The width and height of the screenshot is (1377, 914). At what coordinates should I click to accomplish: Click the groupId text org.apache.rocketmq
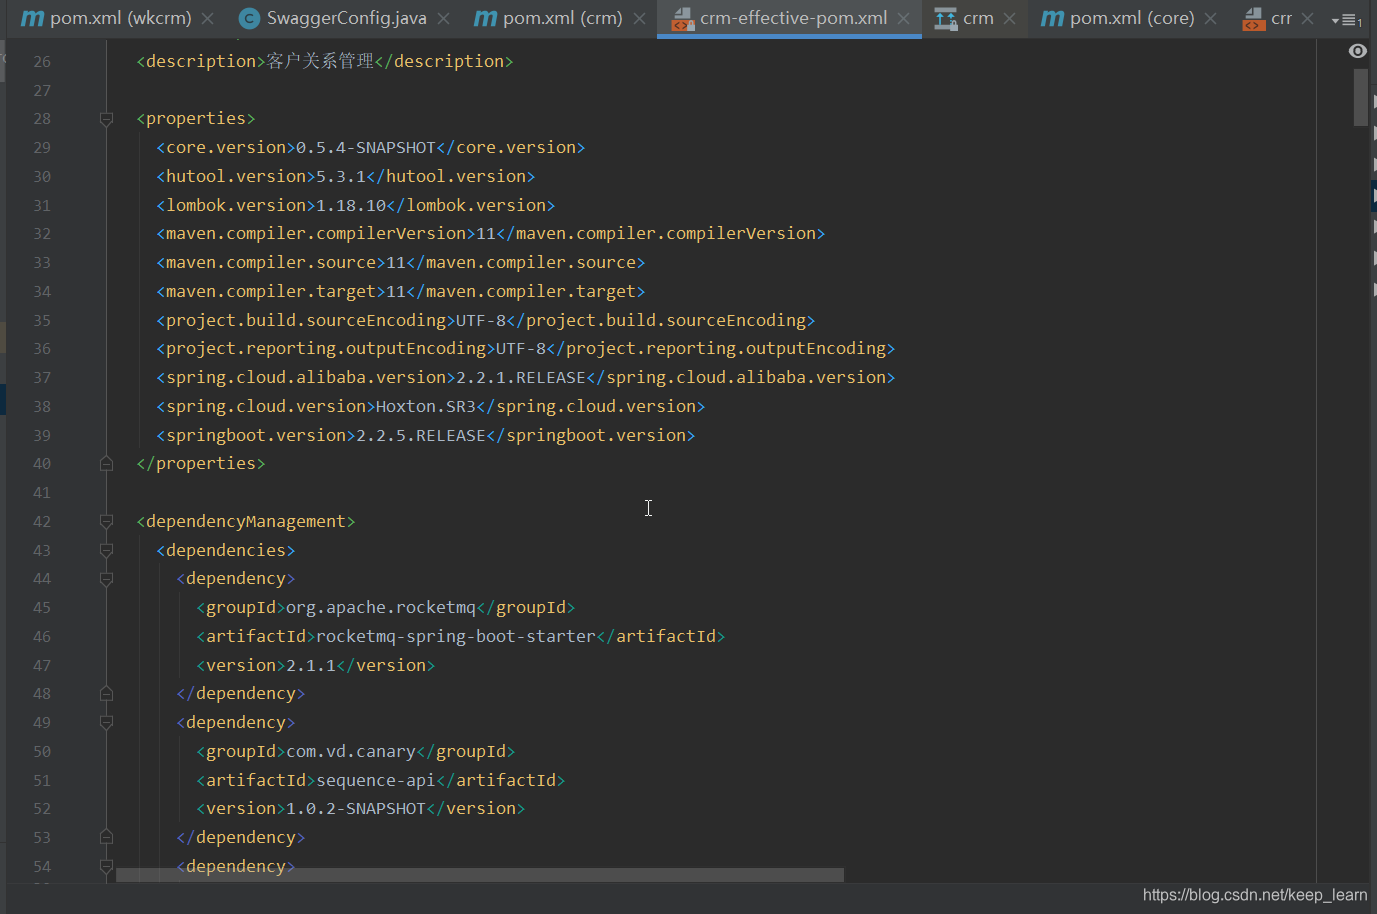381,607
